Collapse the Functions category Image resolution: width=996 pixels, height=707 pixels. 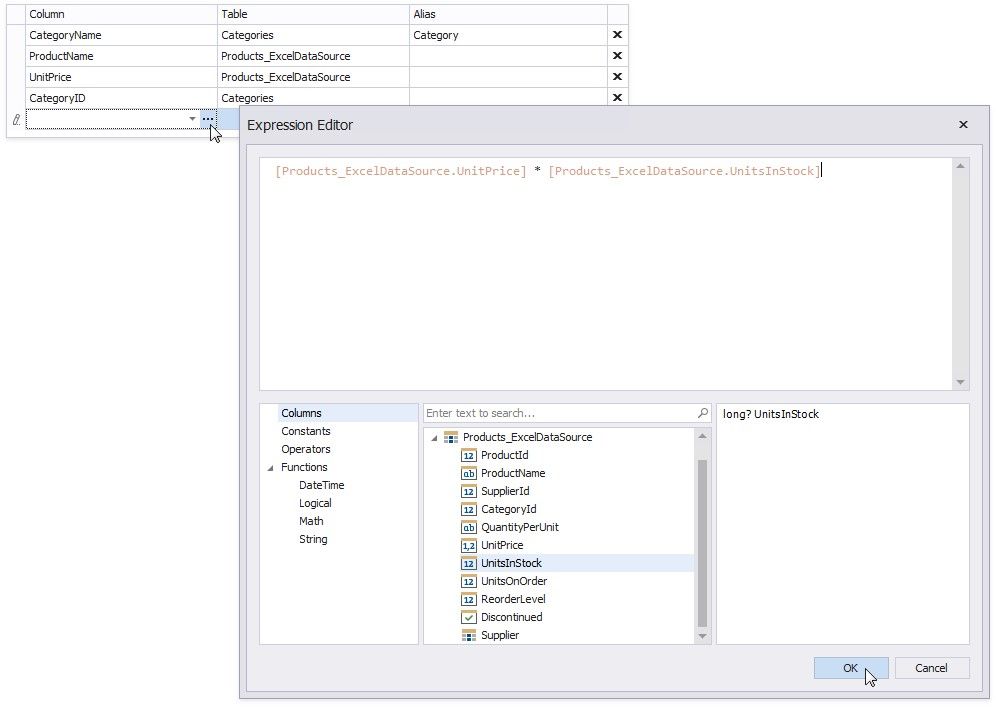270,468
